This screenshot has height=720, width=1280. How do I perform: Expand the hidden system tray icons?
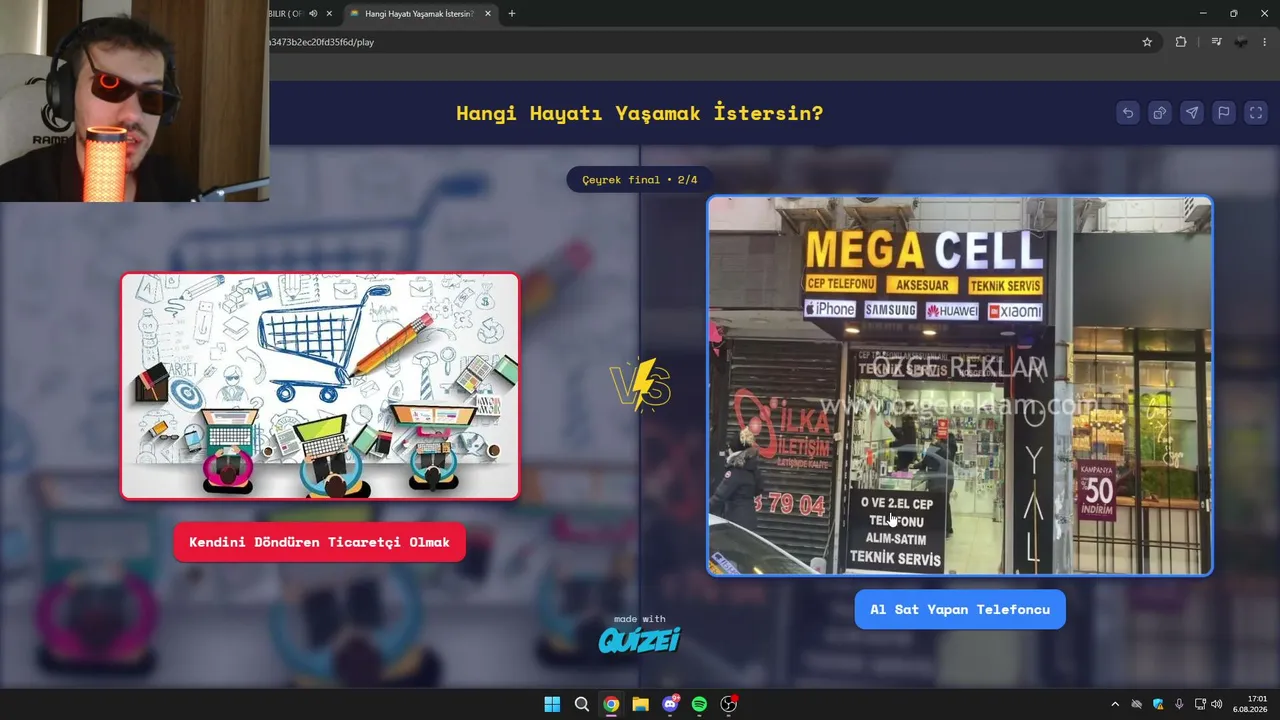(x=1115, y=704)
